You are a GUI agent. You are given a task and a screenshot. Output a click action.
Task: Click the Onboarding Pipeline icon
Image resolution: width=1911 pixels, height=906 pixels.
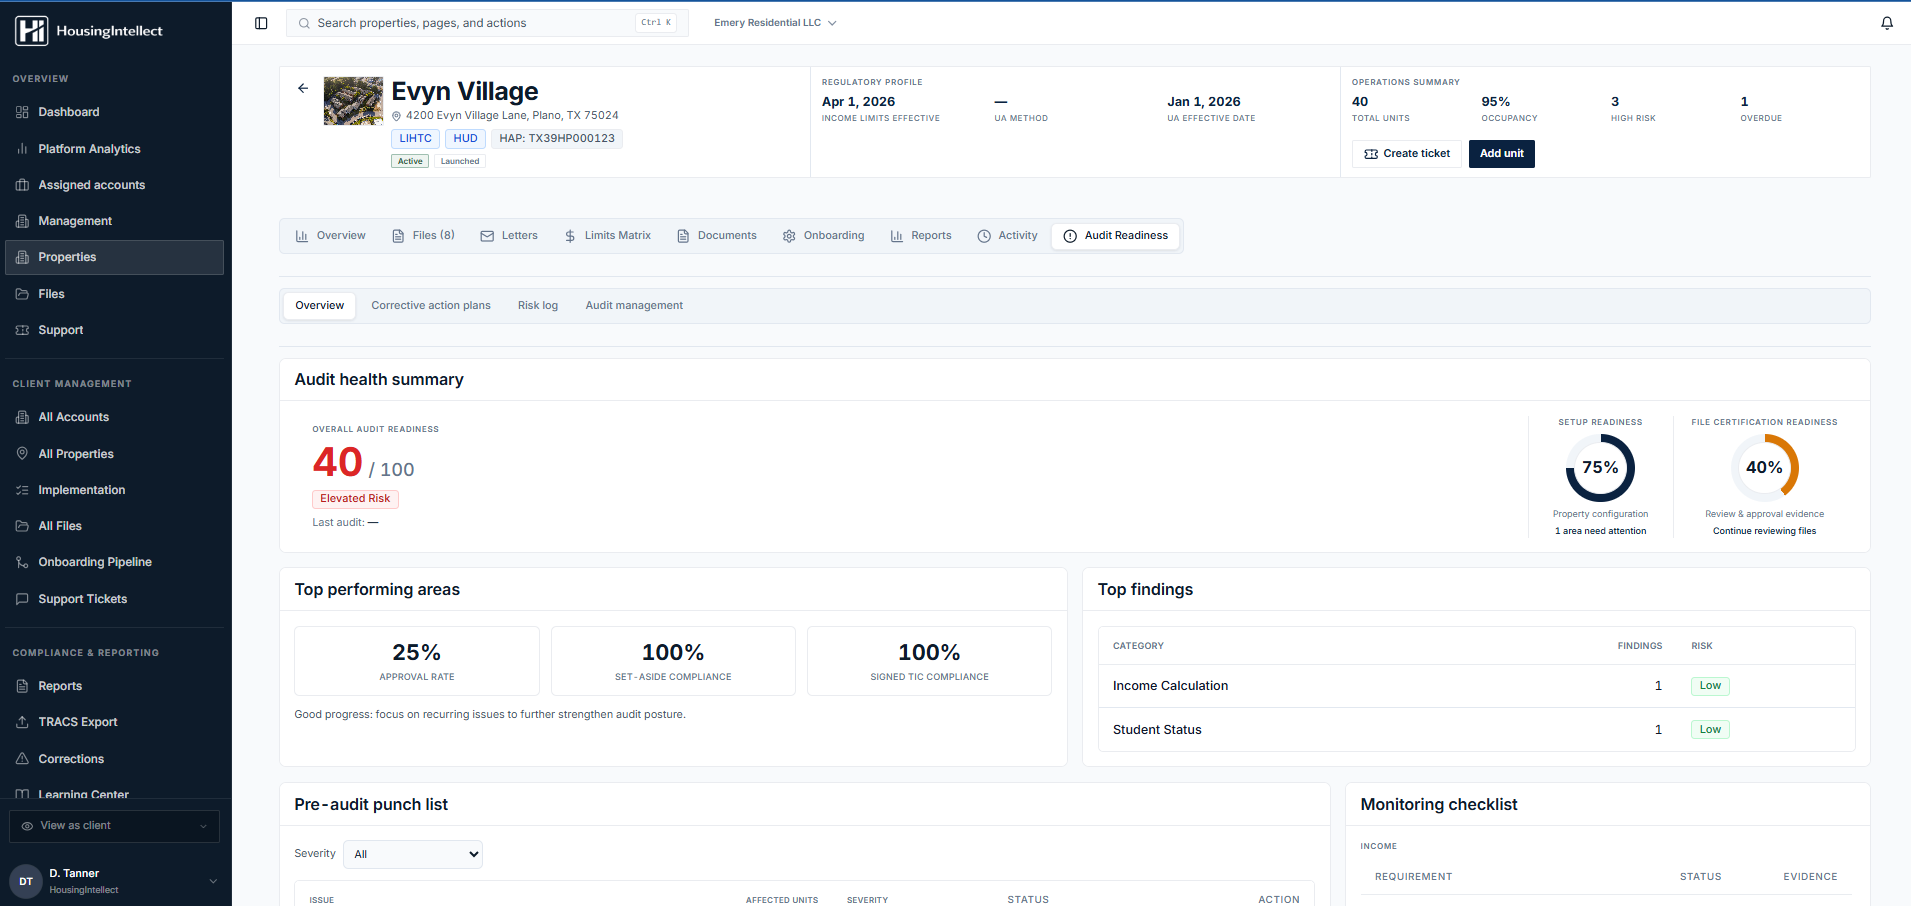point(22,562)
